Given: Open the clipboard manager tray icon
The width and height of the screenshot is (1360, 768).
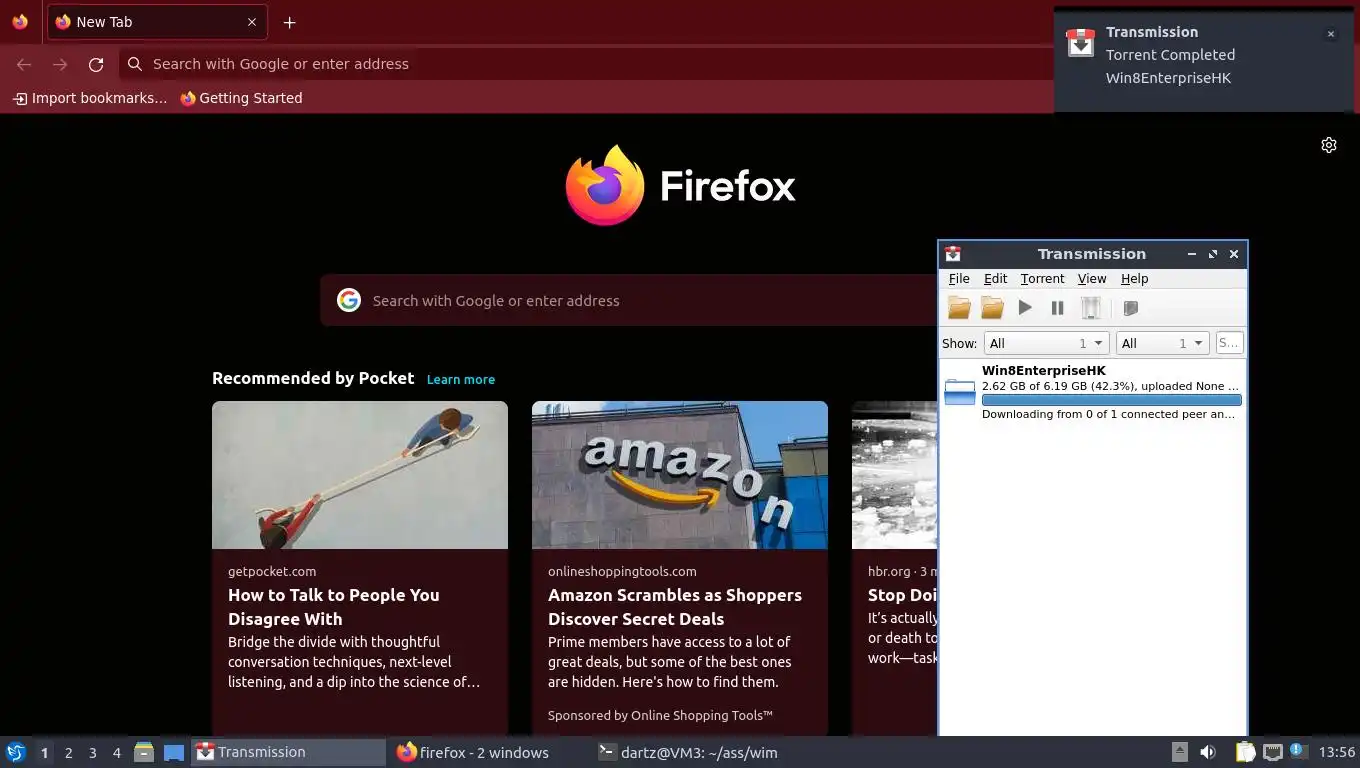Looking at the screenshot, I should tap(1245, 752).
